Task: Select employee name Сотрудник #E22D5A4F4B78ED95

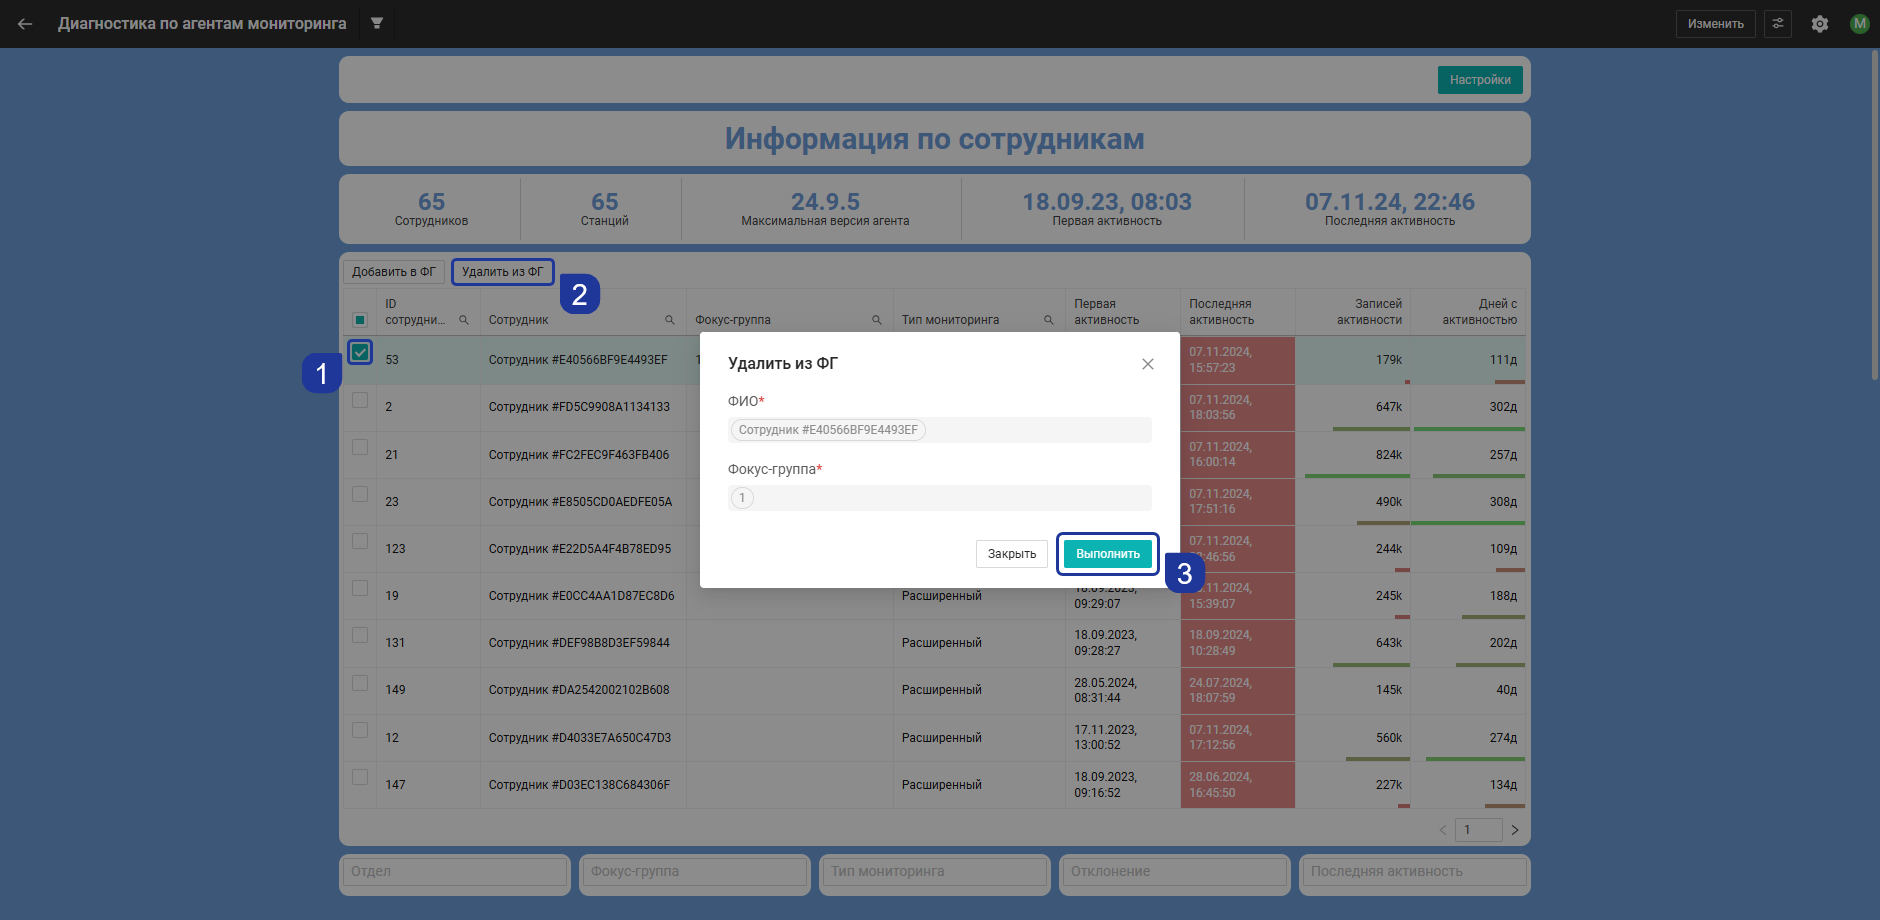Action: (x=580, y=549)
